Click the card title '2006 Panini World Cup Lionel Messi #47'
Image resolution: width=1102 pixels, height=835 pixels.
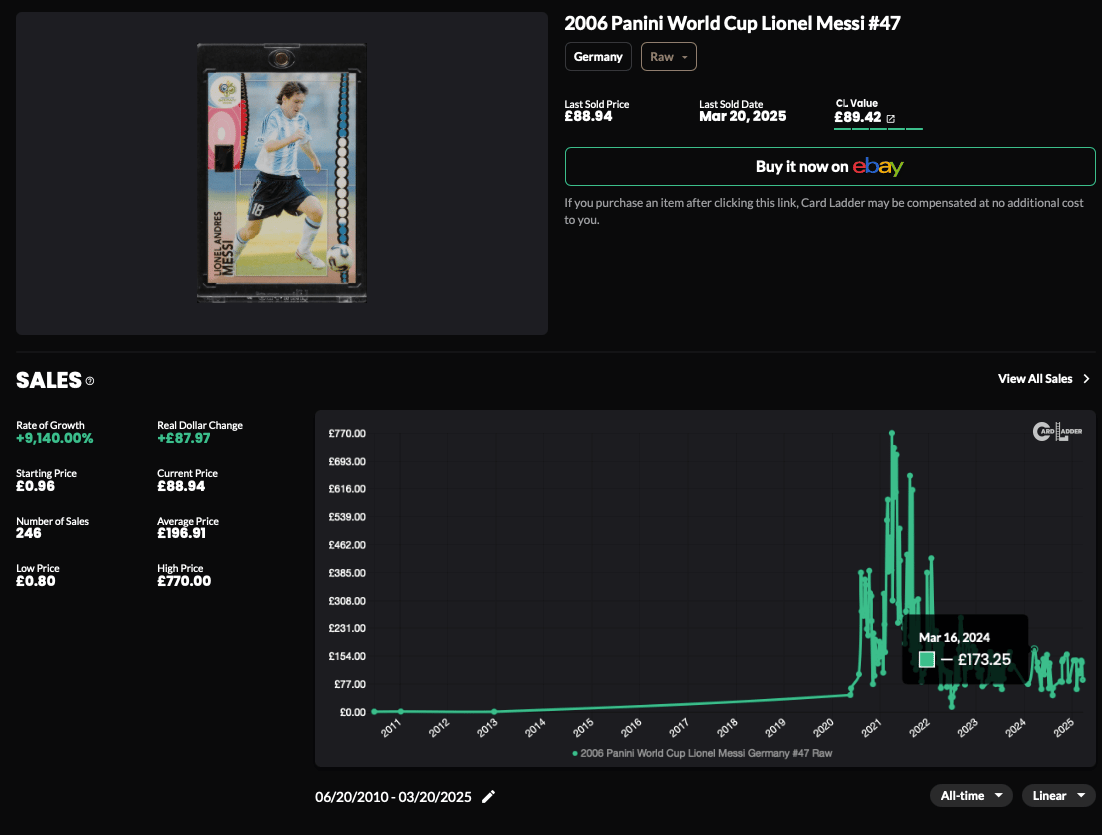pos(732,23)
